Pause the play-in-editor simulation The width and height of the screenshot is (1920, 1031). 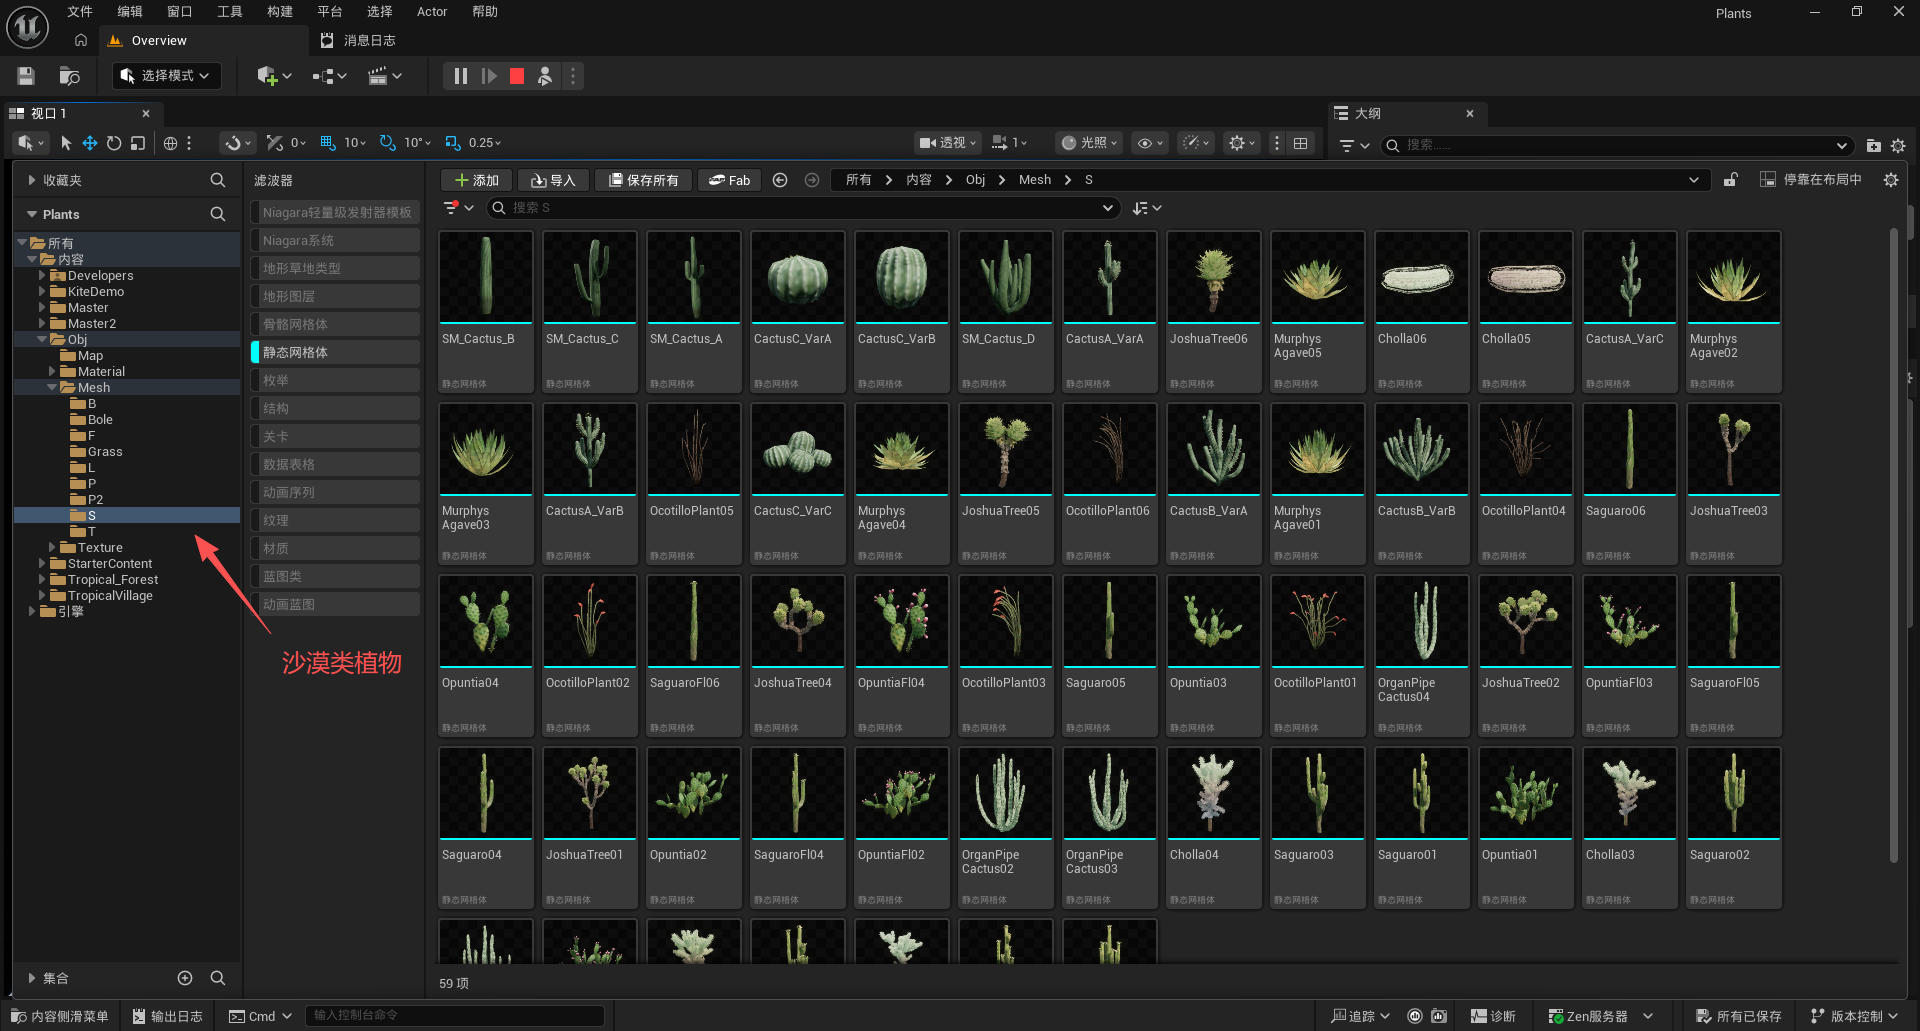[460, 76]
